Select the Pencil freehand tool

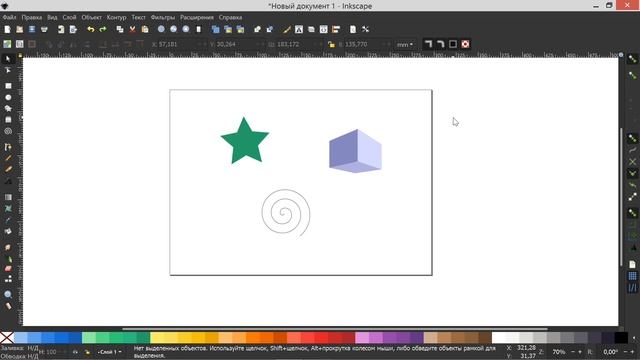8,158
